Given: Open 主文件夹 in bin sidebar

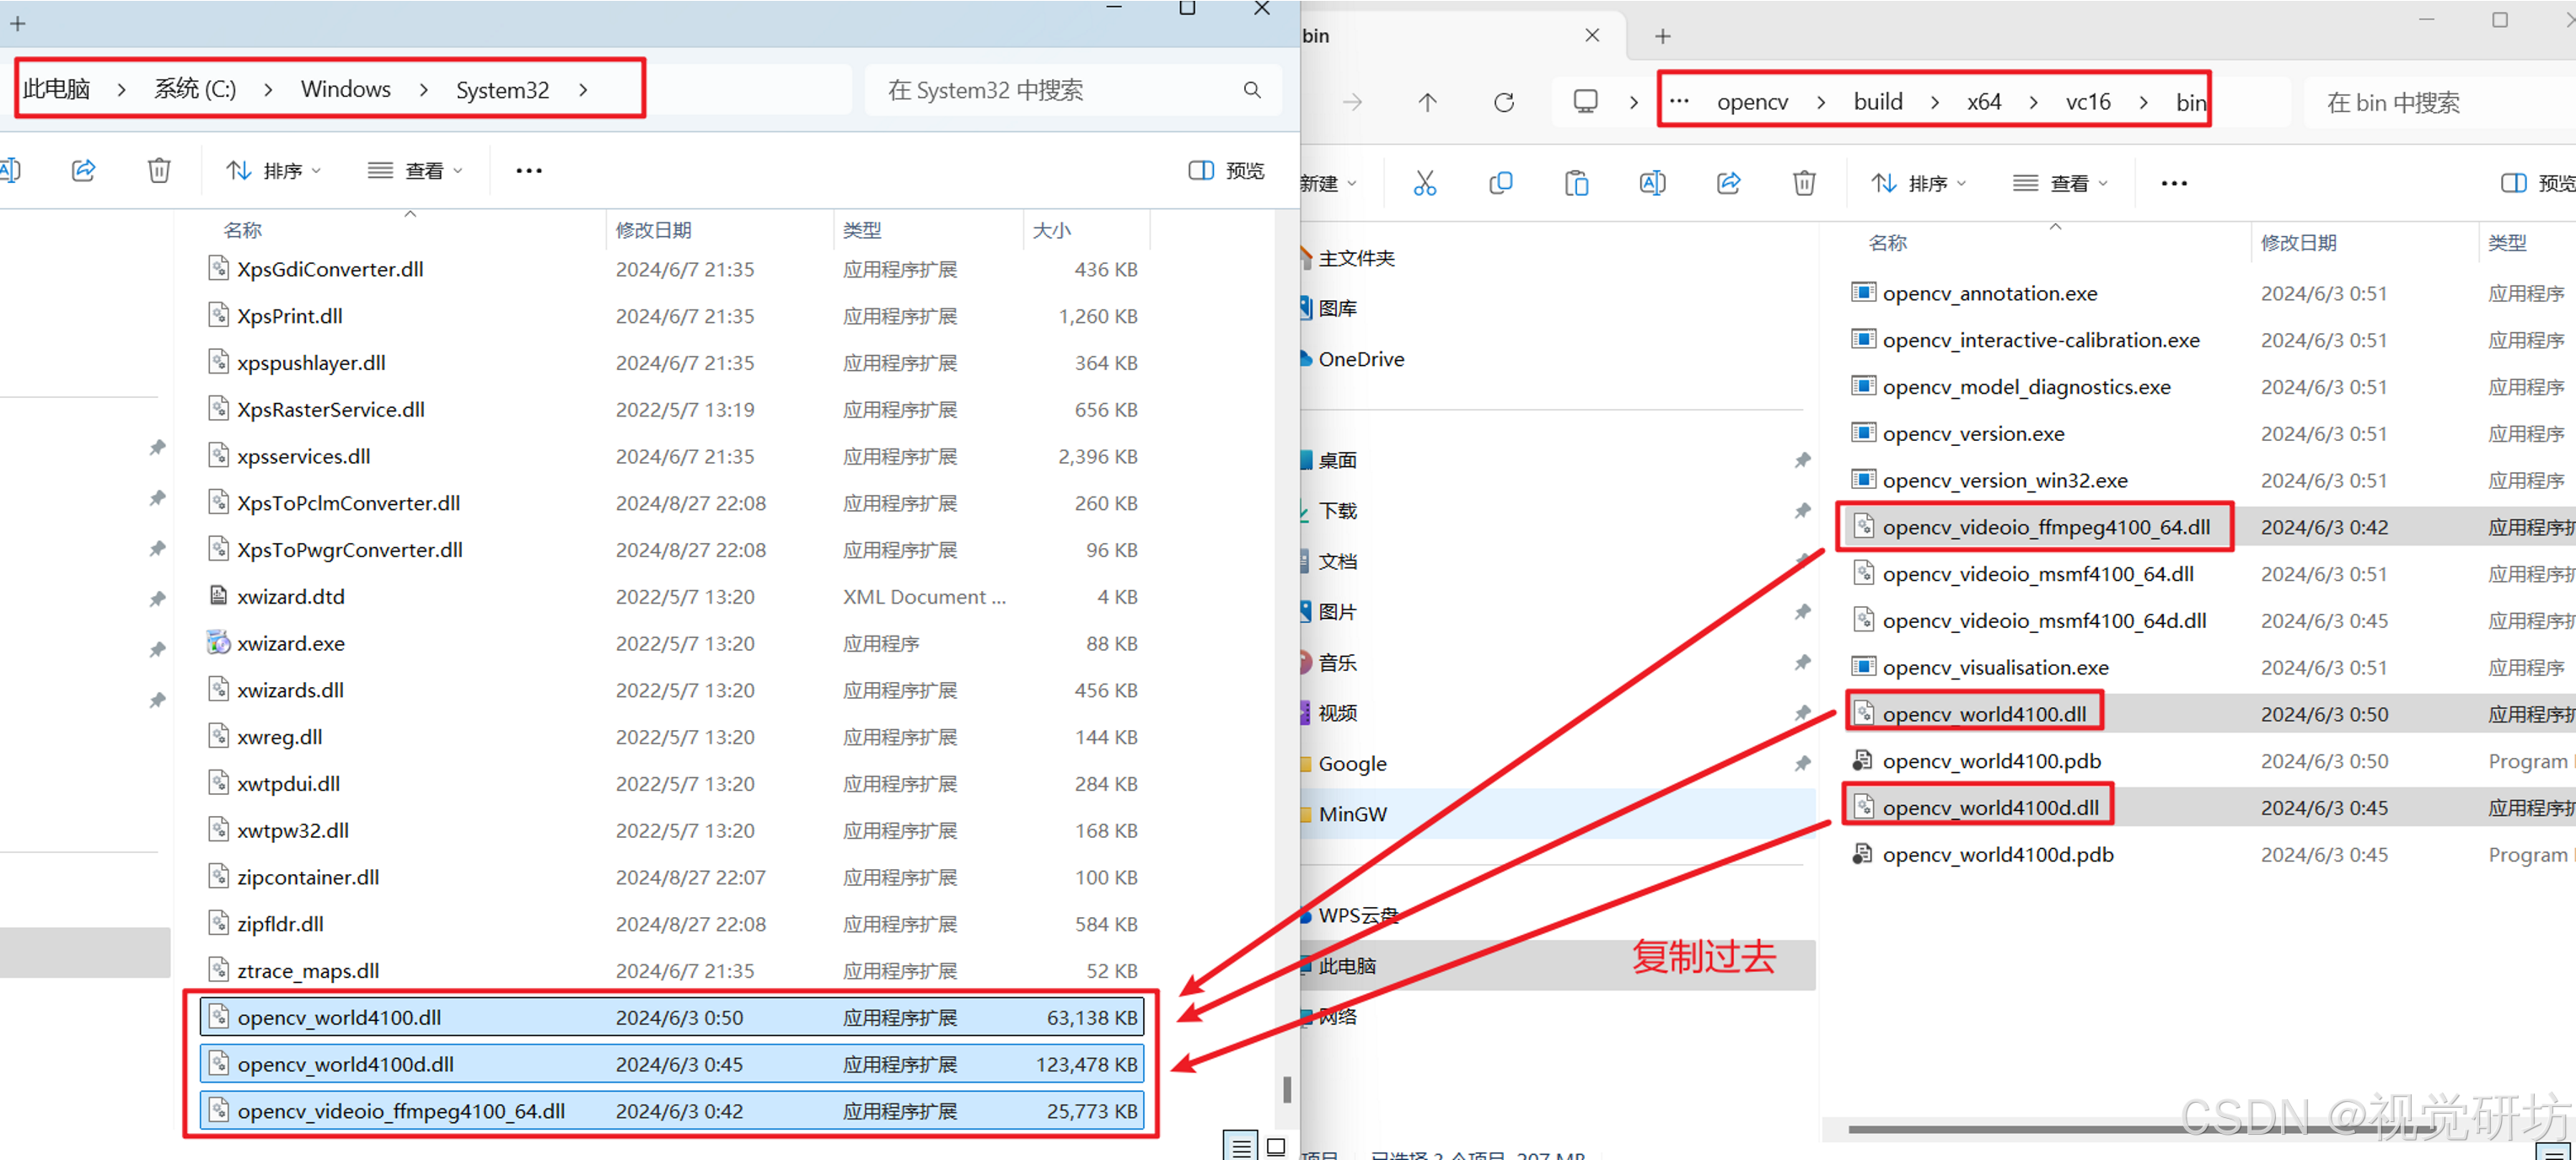Looking at the screenshot, I should point(1356,258).
